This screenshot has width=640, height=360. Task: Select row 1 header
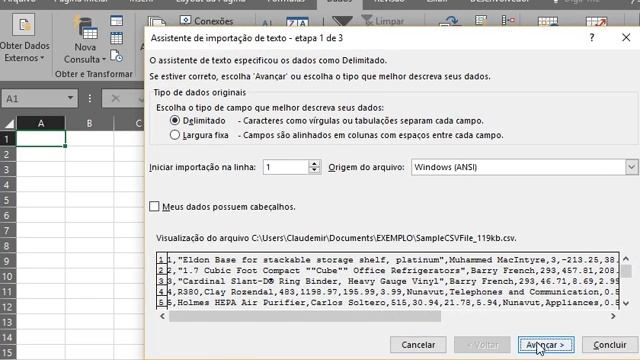click(x=8, y=139)
